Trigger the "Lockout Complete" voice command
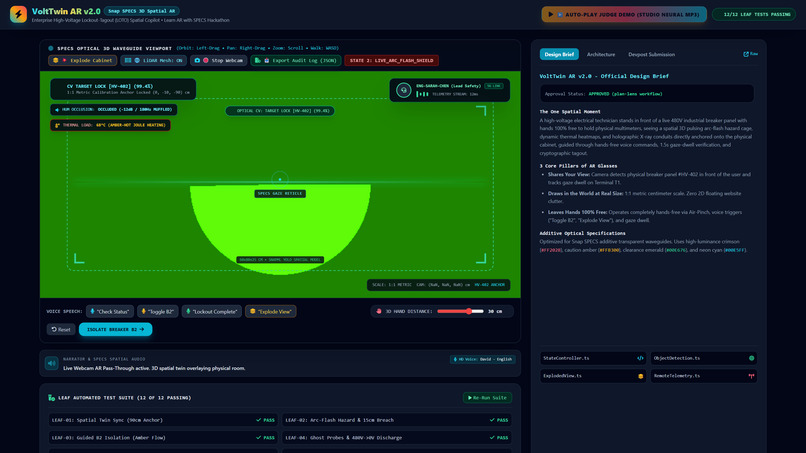Image resolution: width=806 pixels, height=453 pixels. pos(211,311)
